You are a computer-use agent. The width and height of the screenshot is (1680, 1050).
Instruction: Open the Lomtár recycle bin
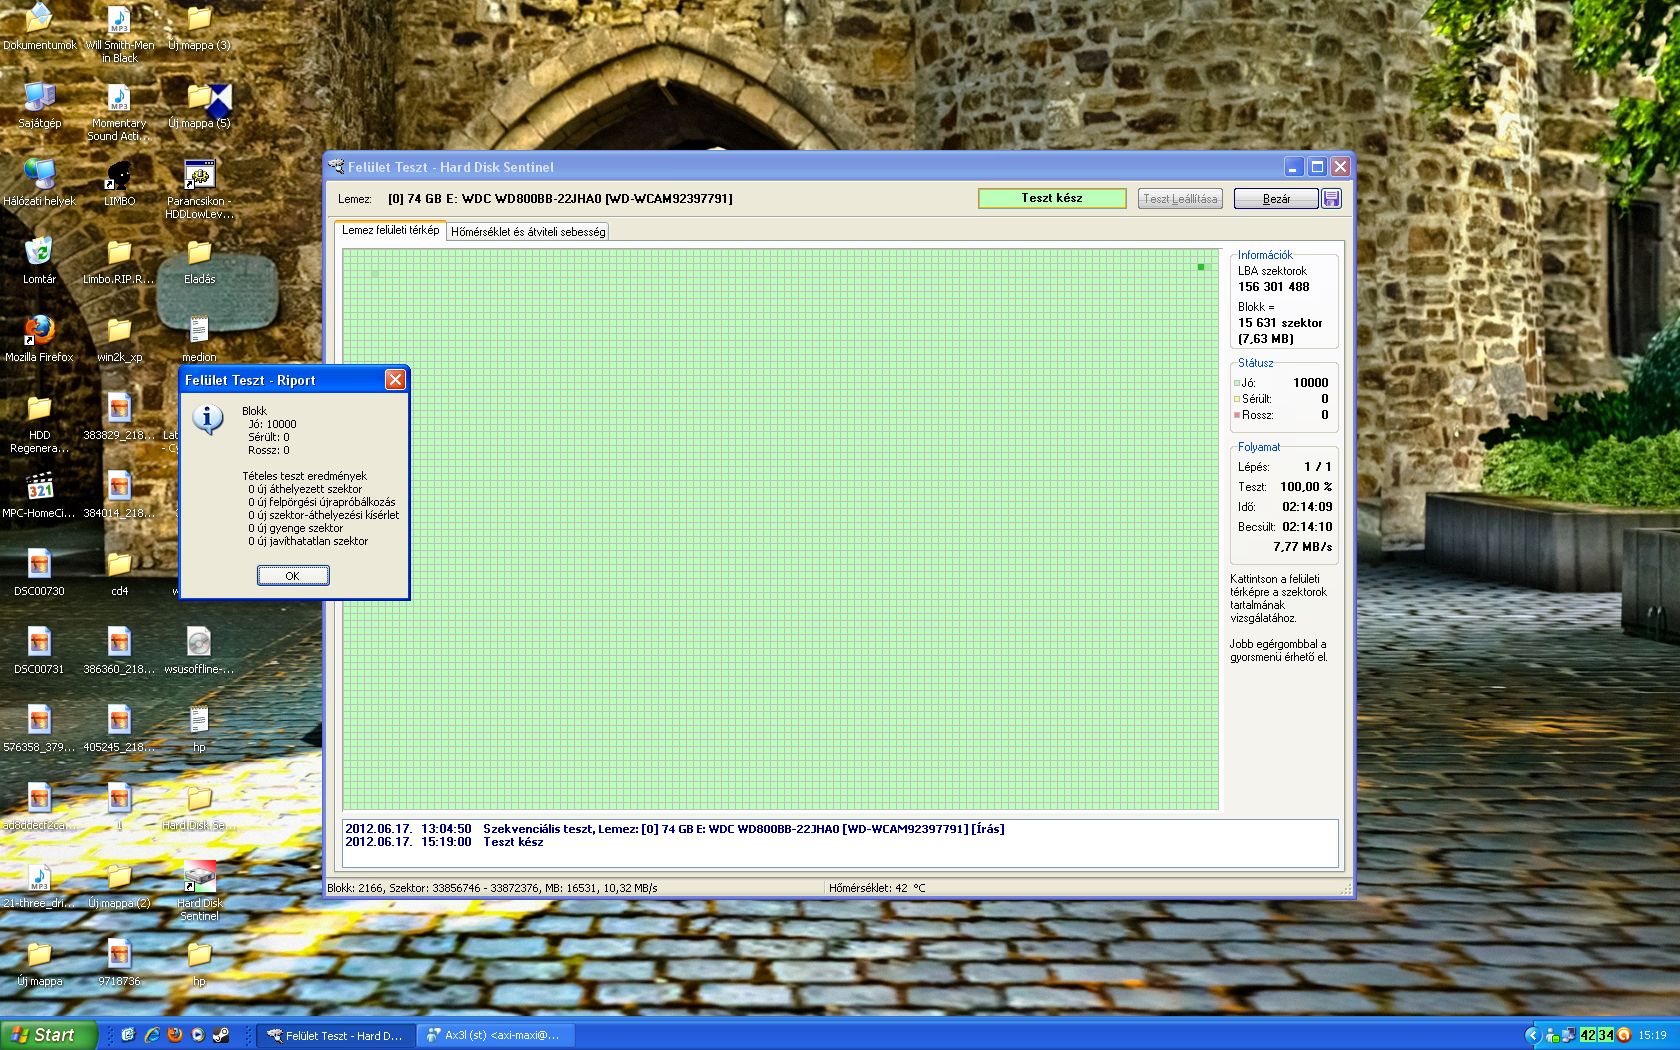click(39, 262)
